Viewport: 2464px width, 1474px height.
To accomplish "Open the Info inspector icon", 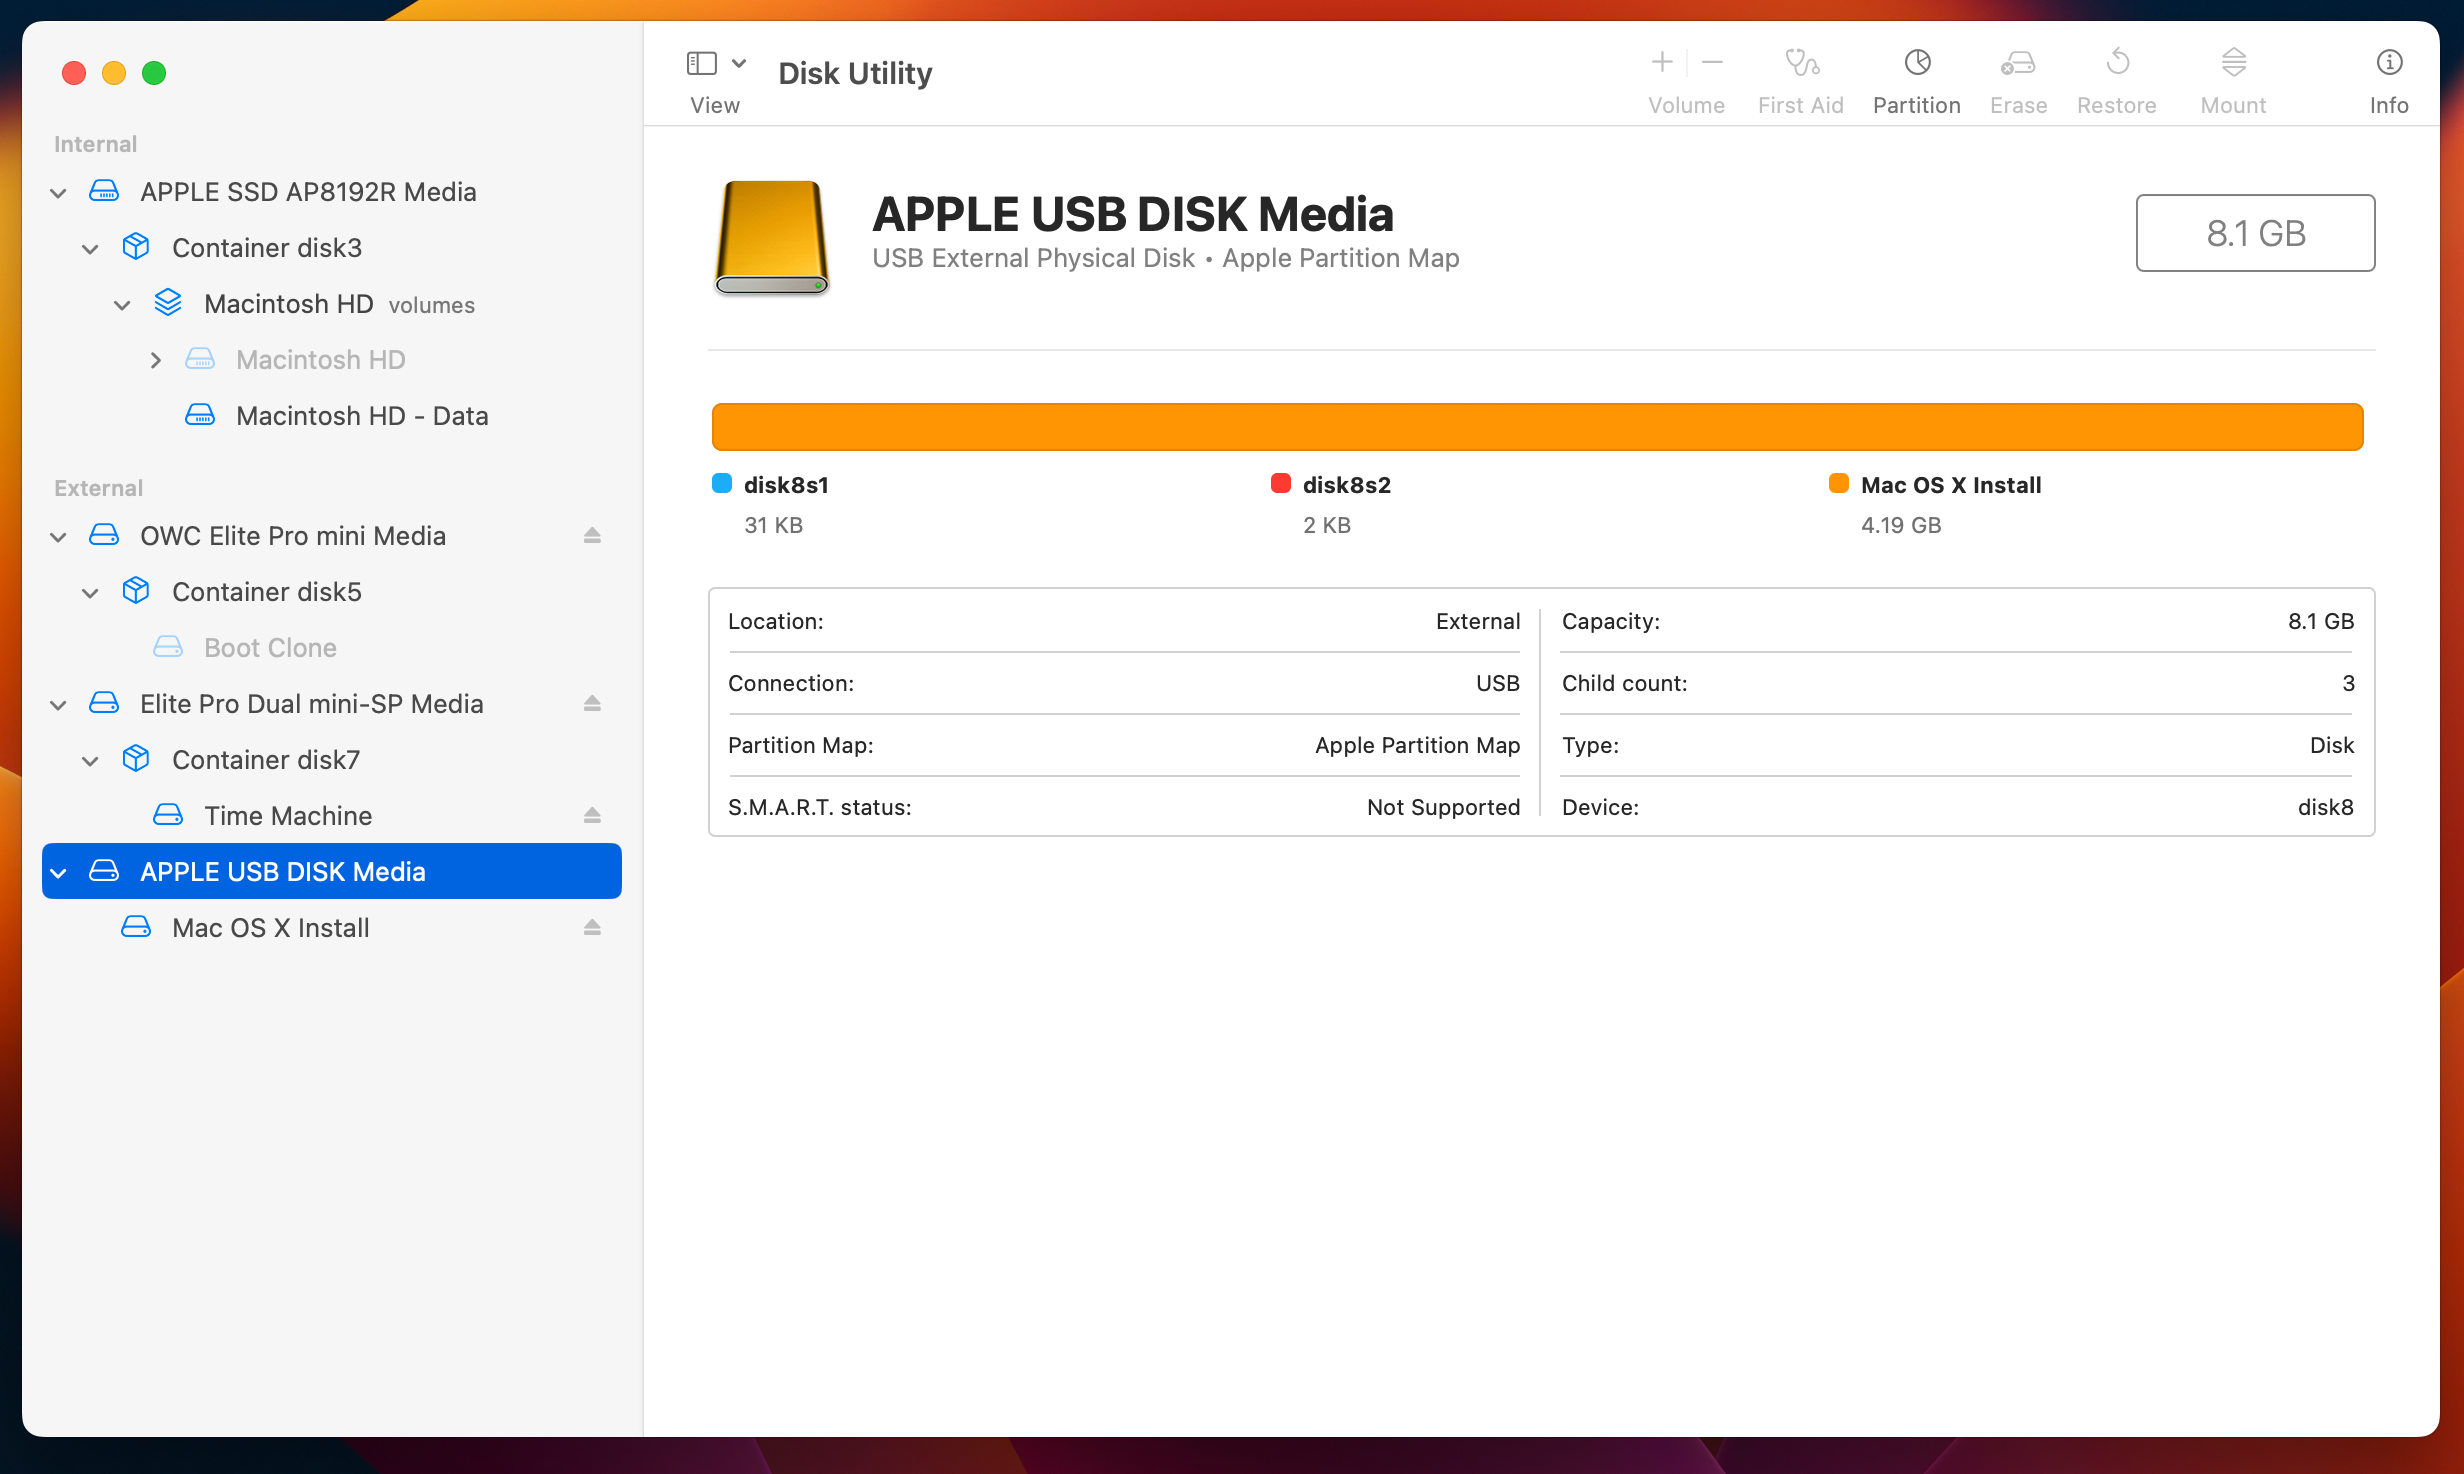I will [x=2389, y=63].
